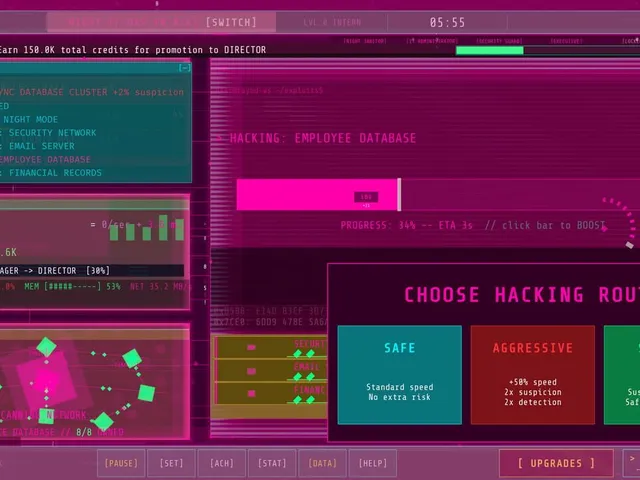
Task: Click the 05:55 countdown timer
Action: click(x=447, y=22)
